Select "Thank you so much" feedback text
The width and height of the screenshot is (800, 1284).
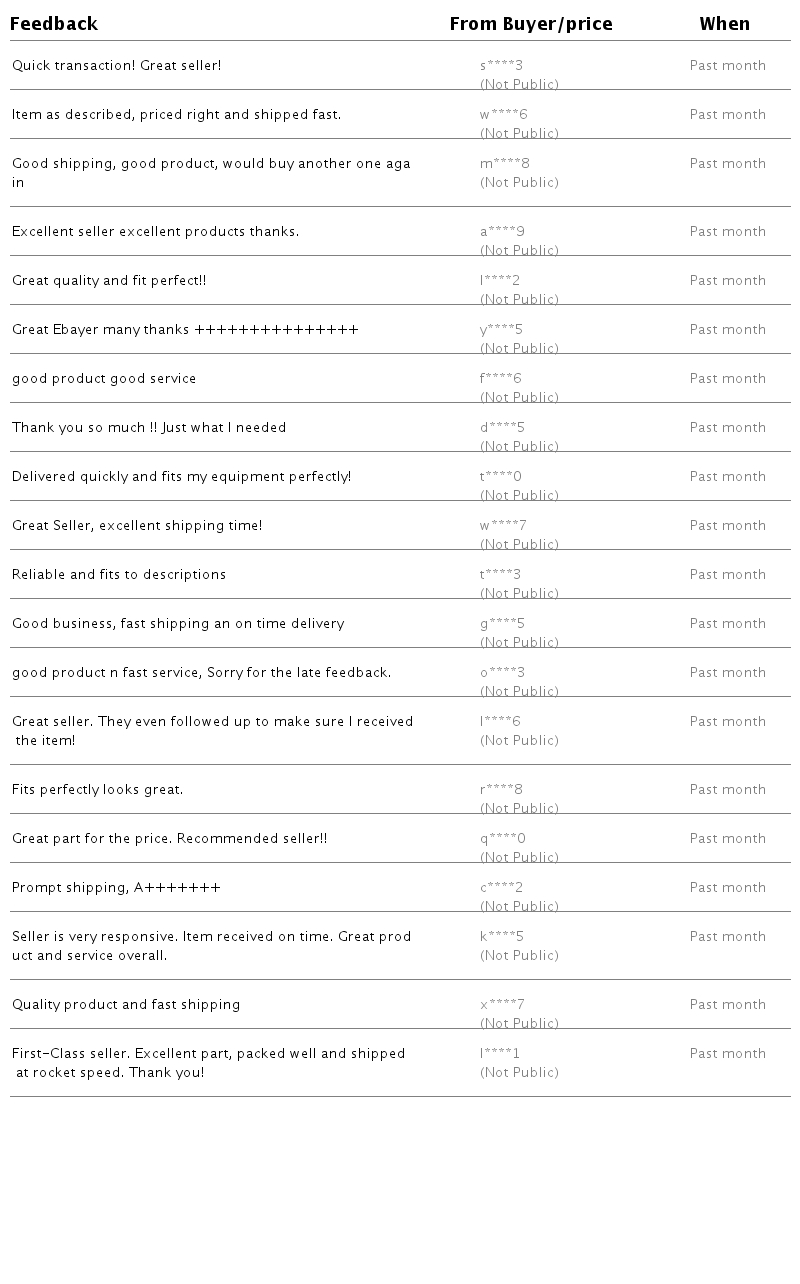tap(149, 428)
